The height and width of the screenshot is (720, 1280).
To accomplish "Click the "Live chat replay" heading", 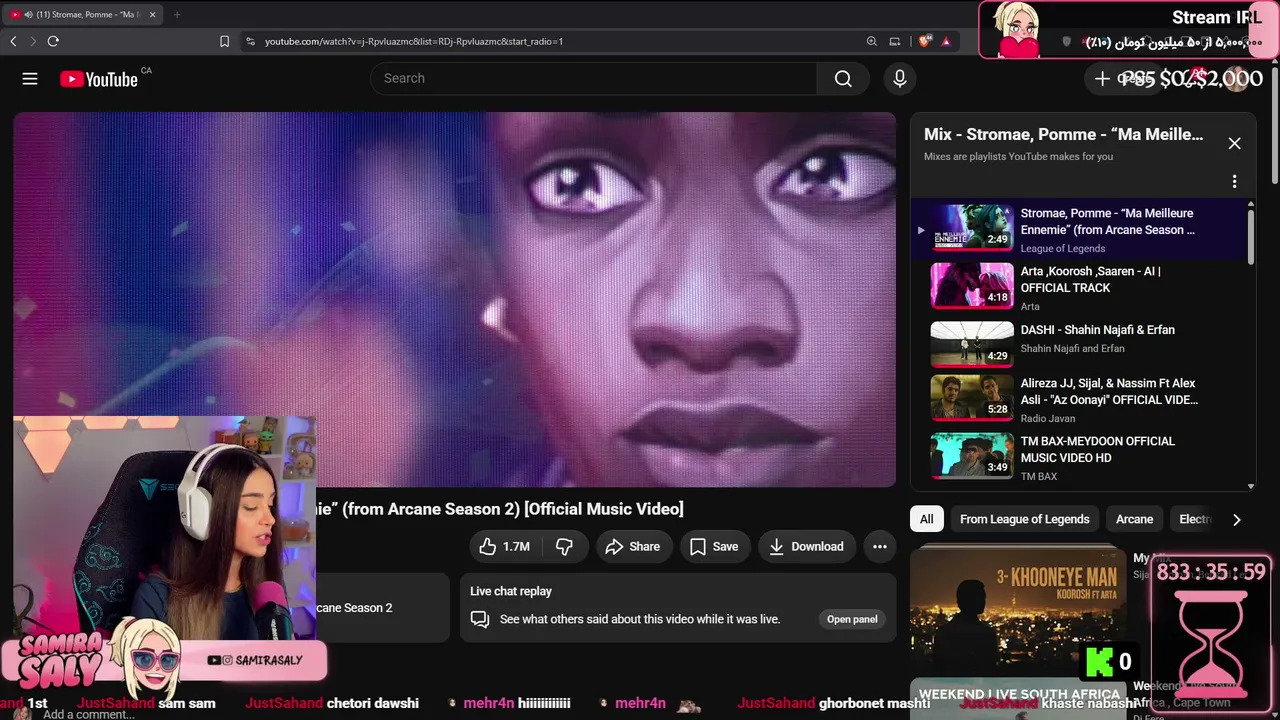I will (x=511, y=591).
